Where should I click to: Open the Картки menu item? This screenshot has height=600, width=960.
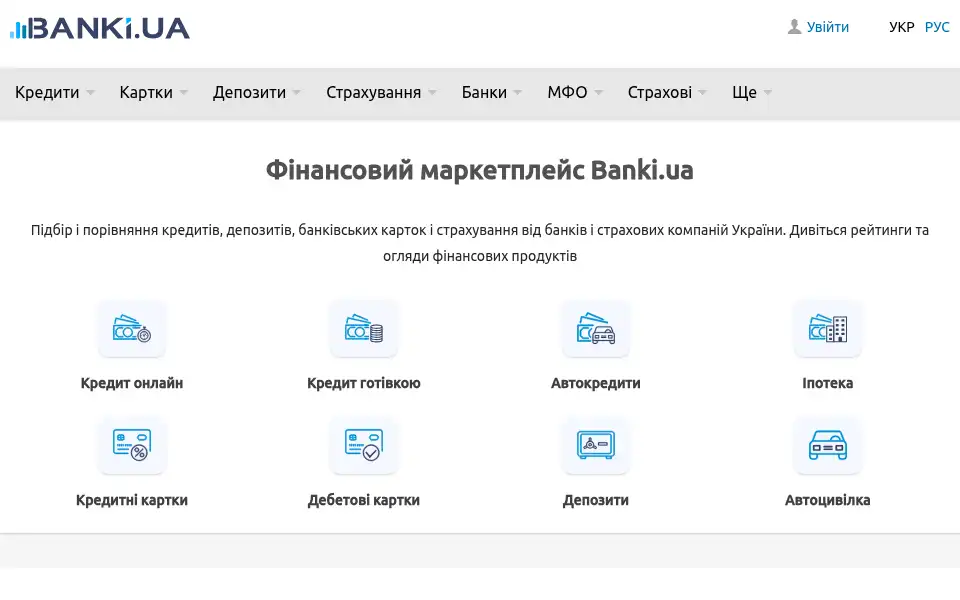tap(146, 92)
